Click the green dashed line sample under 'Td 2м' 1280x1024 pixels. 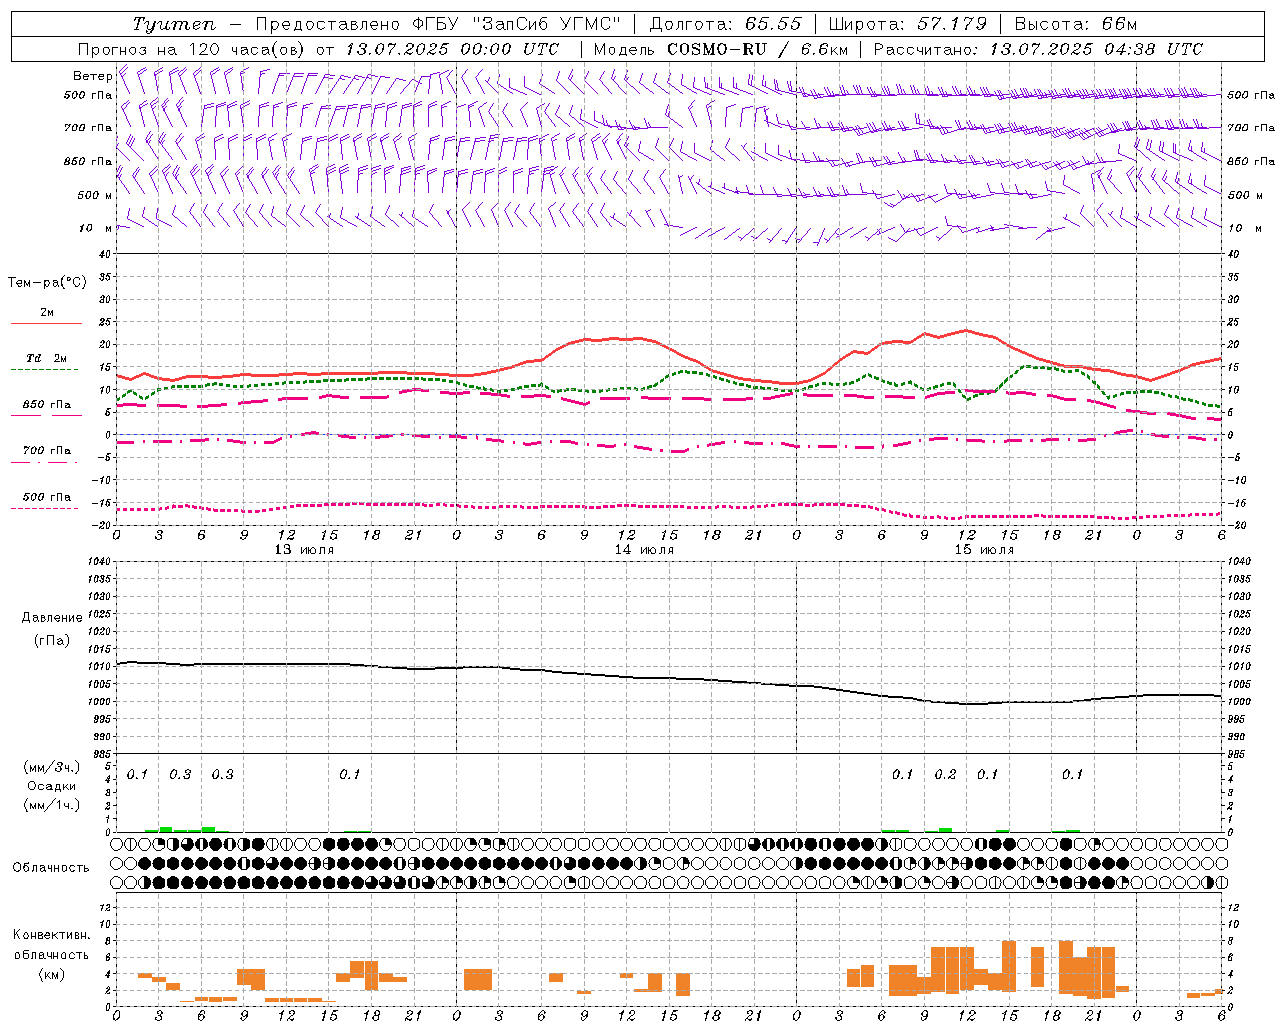pos(44,369)
